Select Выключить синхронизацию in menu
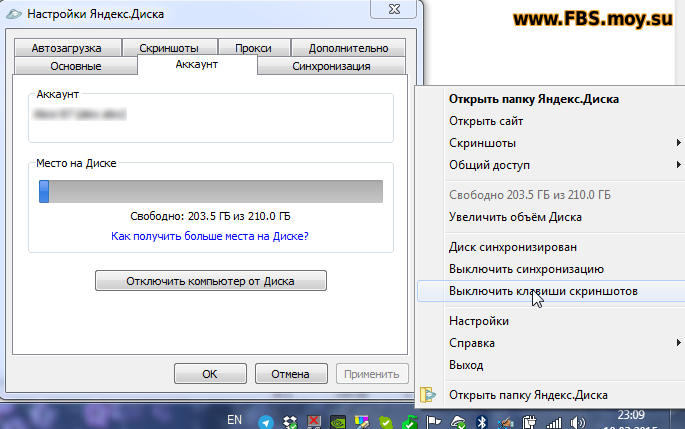685x429 pixels. coord(526,269)
